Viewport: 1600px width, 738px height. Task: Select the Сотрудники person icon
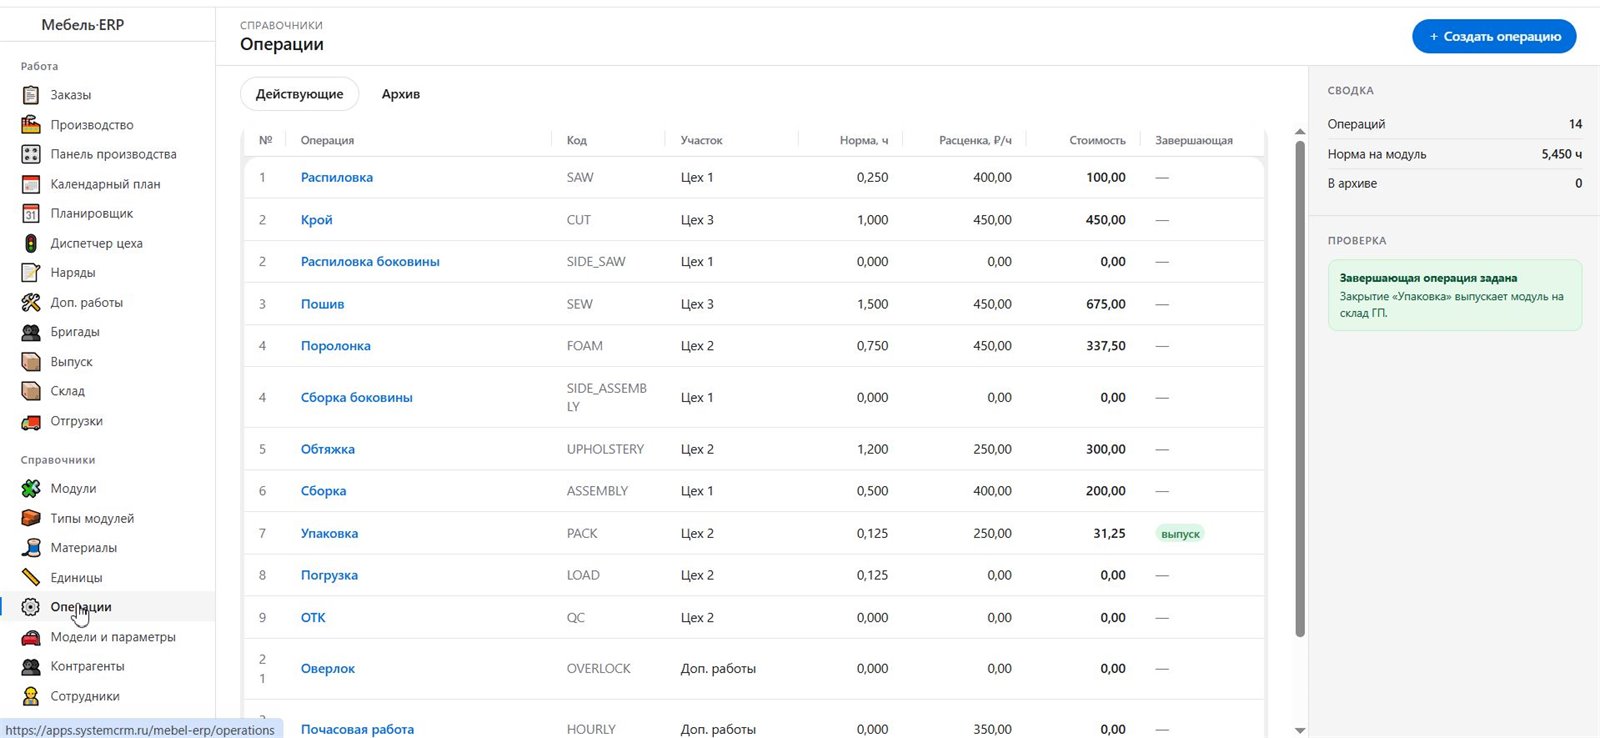[x=31, y=696]
